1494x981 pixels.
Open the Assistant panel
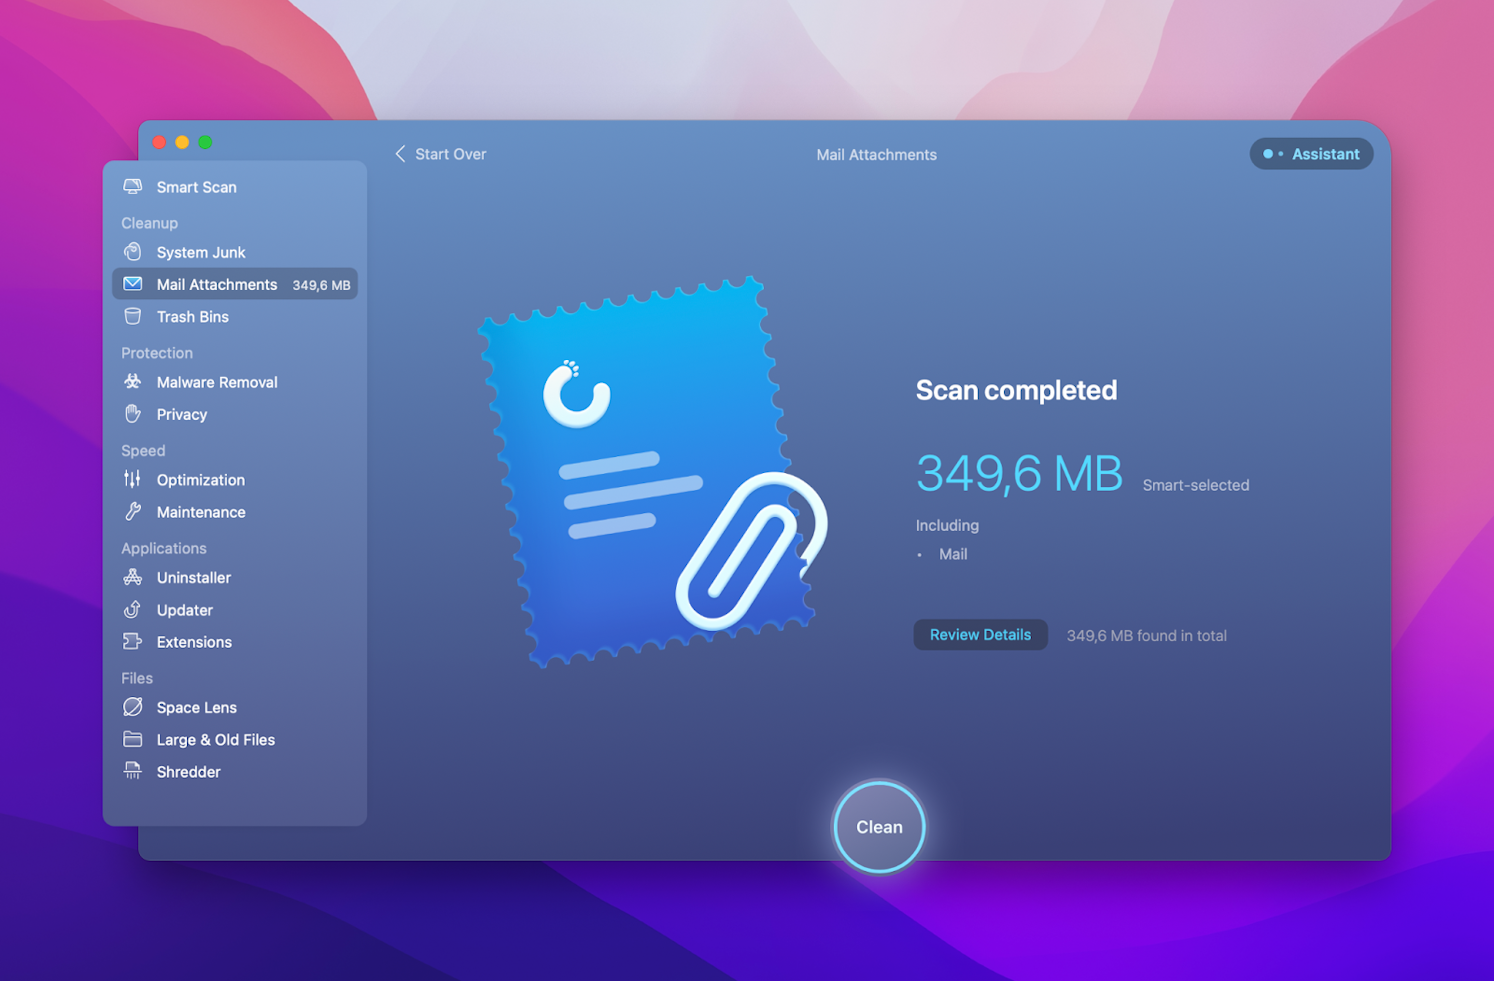point(1311,154)
